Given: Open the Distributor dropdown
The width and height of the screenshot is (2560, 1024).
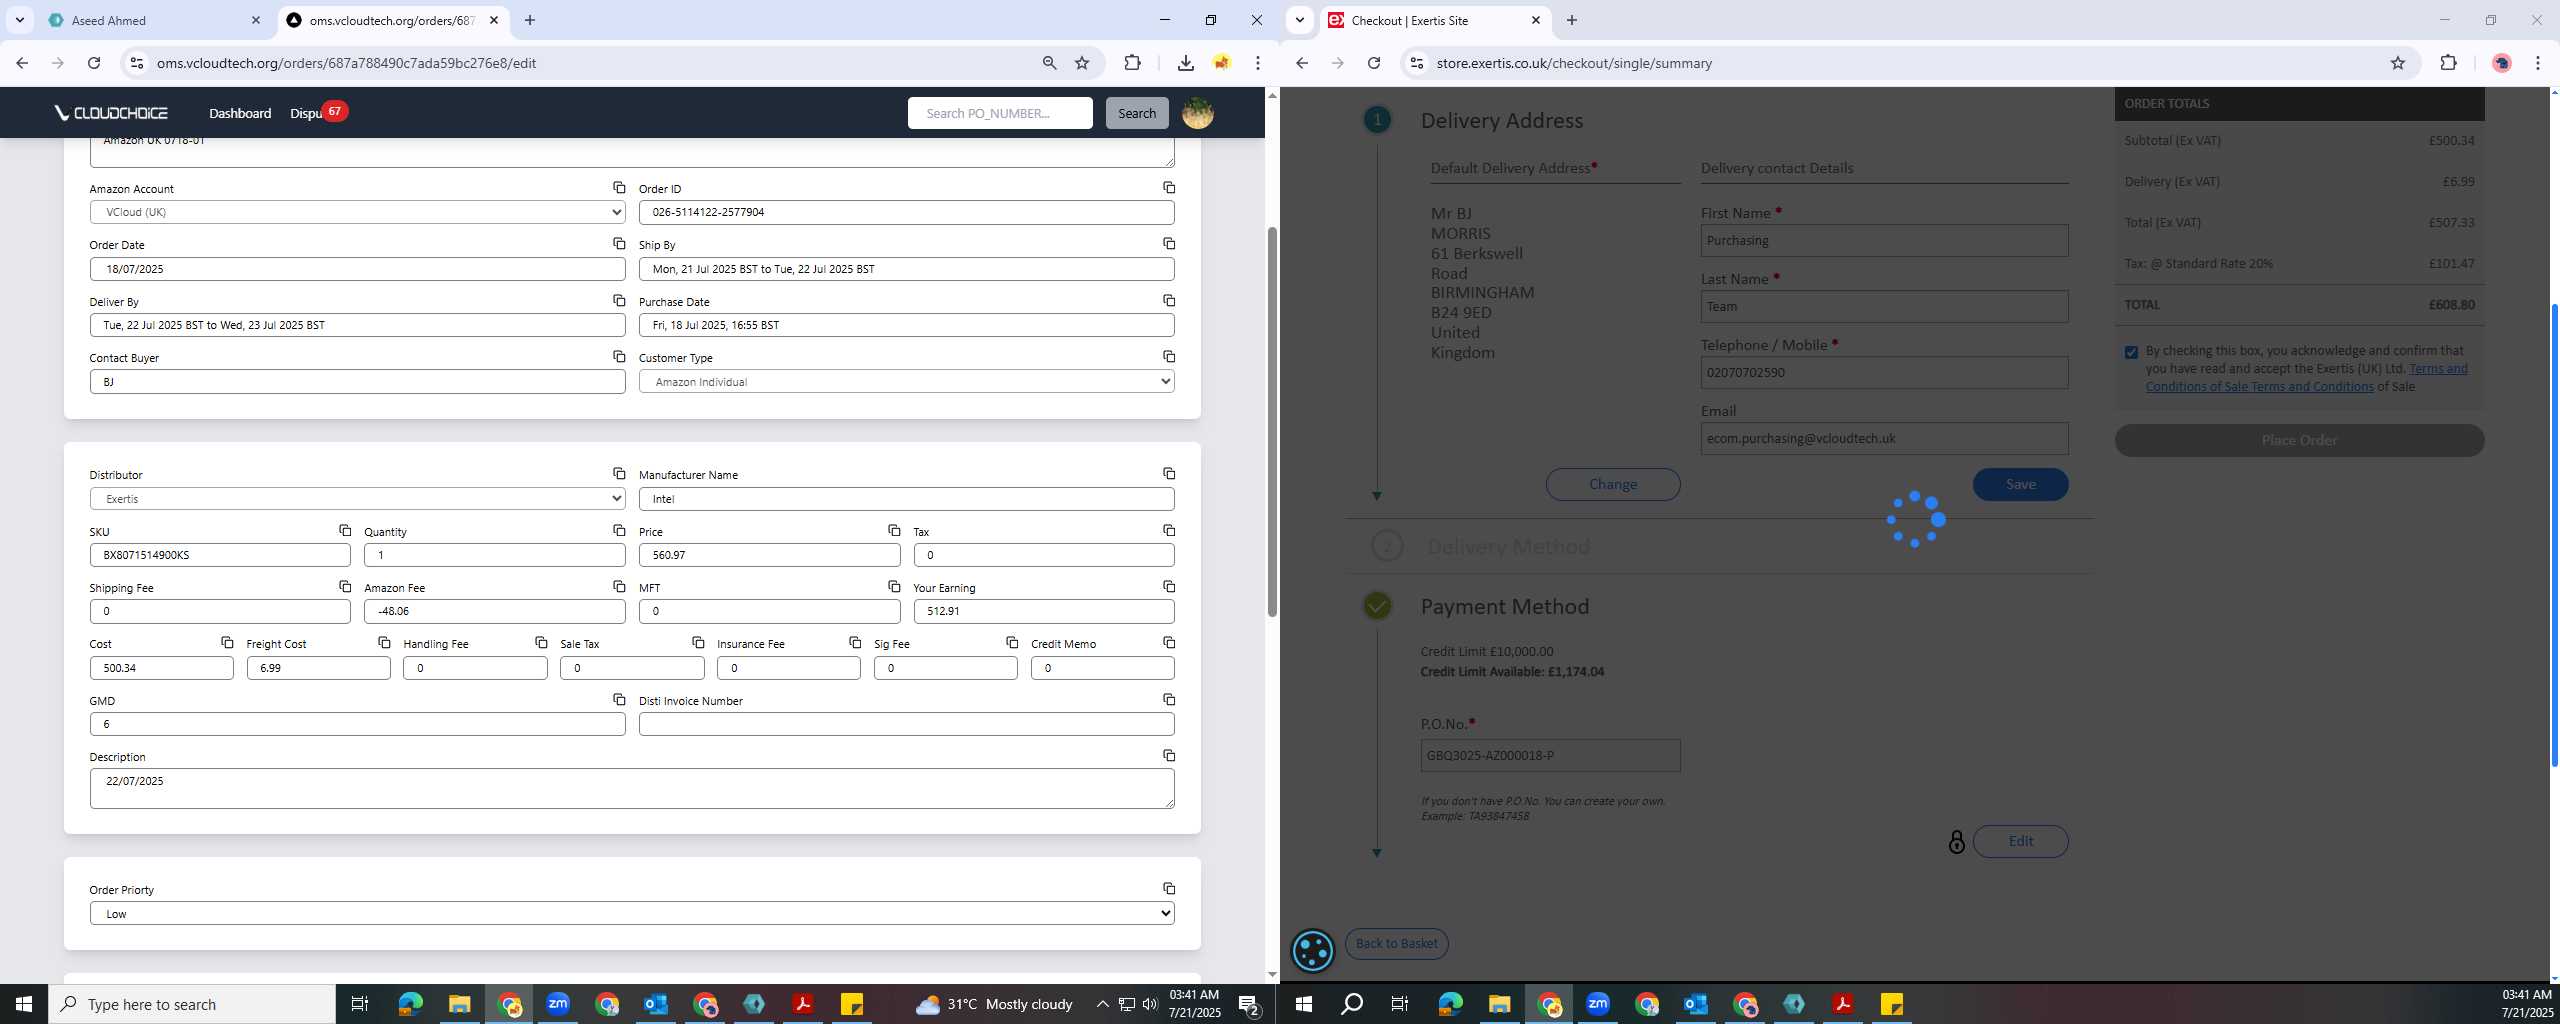Looking at the screenshot, I should tap(357, 499).
